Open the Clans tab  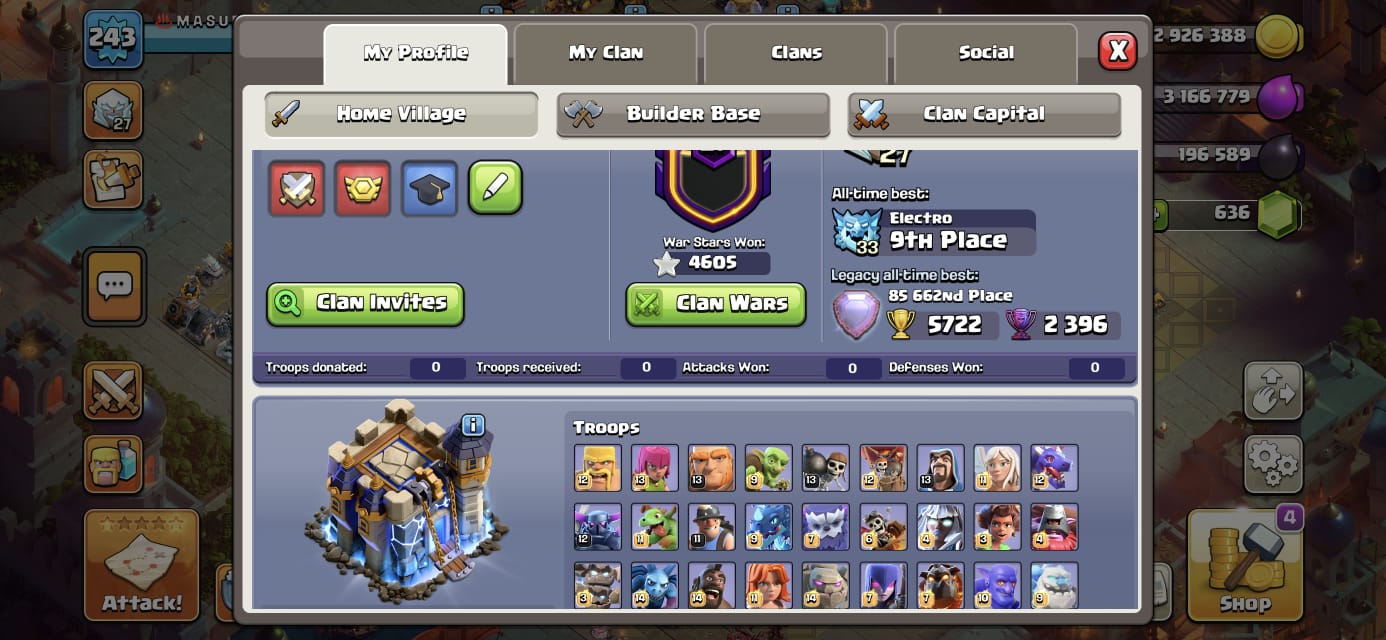pos(796,53)
